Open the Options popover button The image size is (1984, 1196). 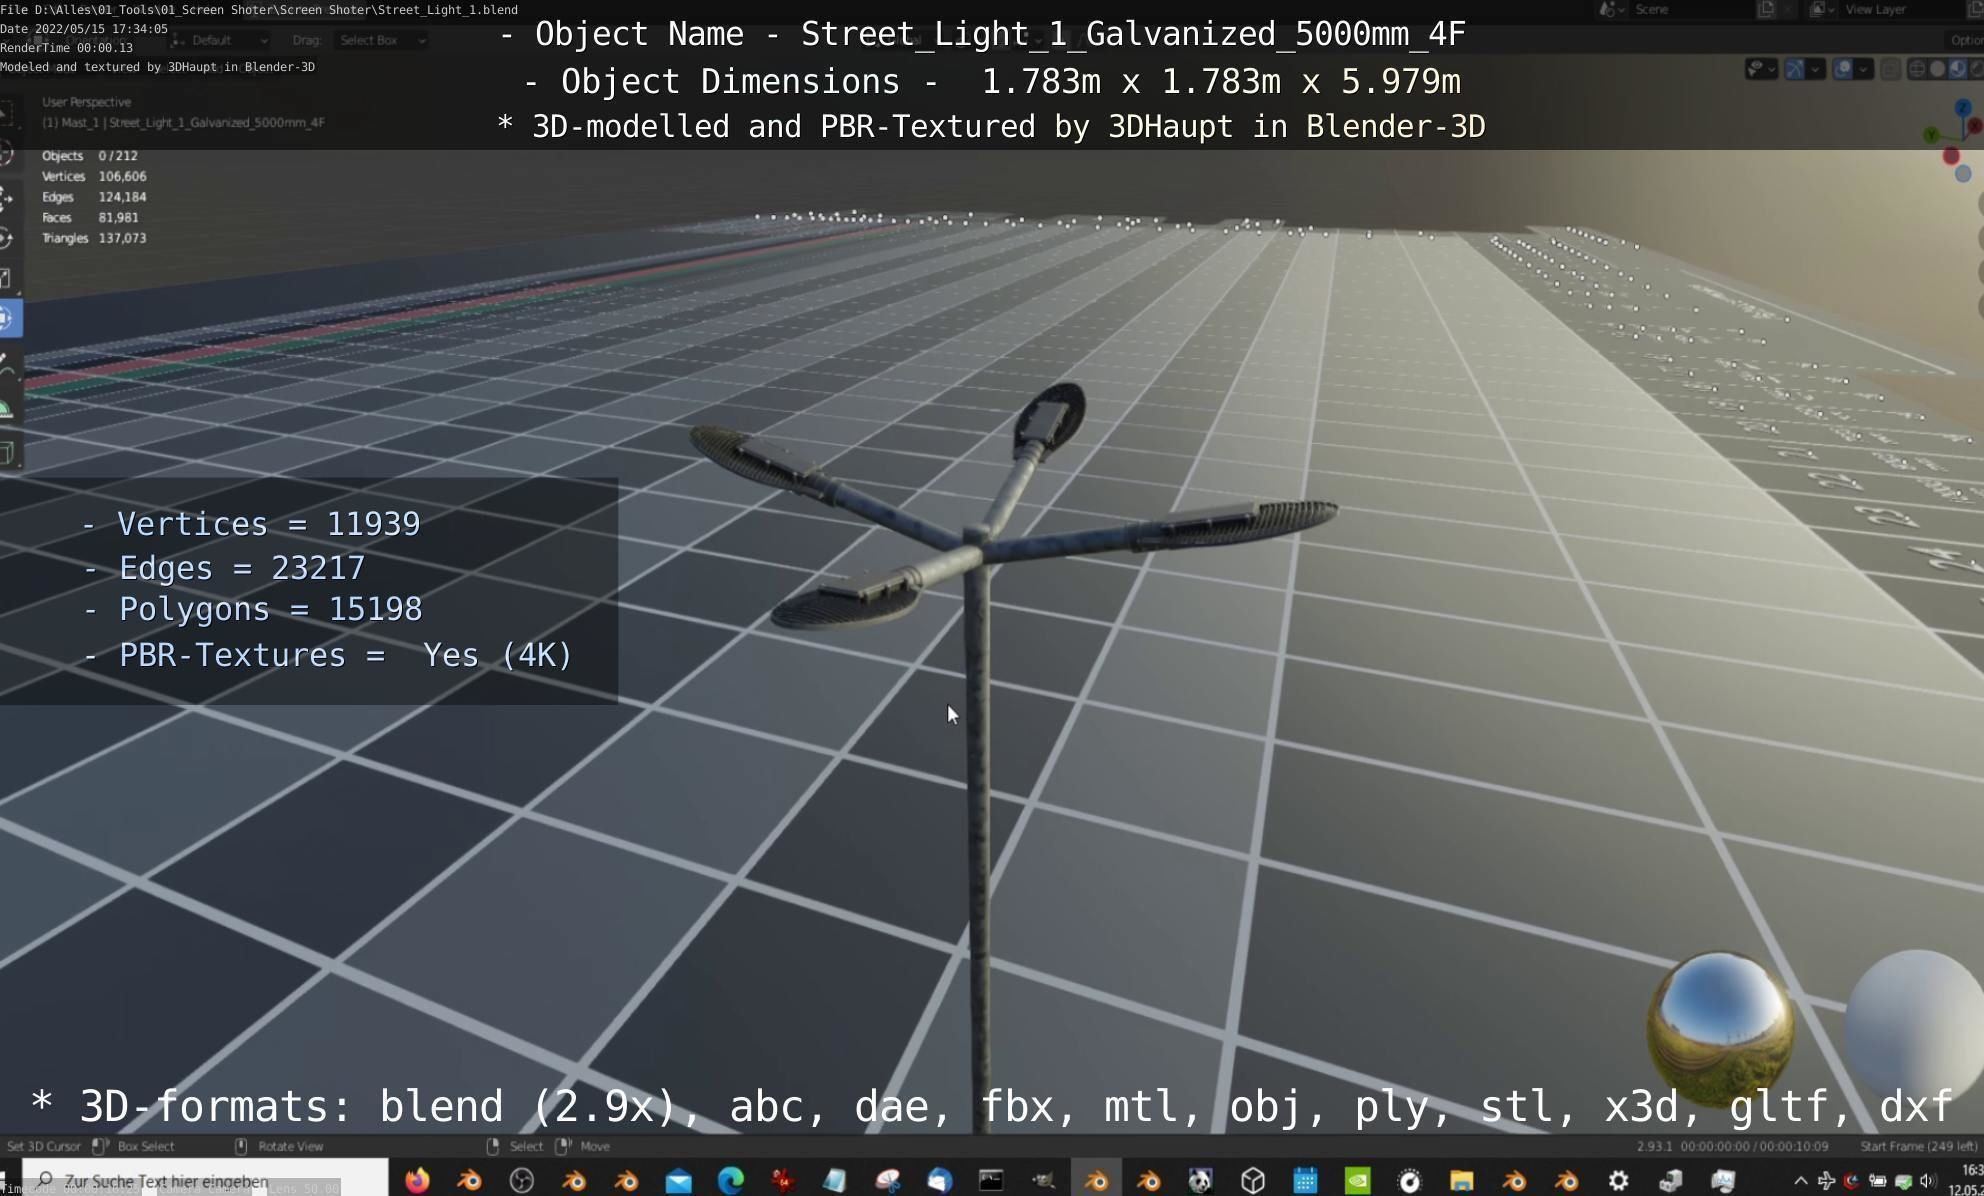(1965, 40)
